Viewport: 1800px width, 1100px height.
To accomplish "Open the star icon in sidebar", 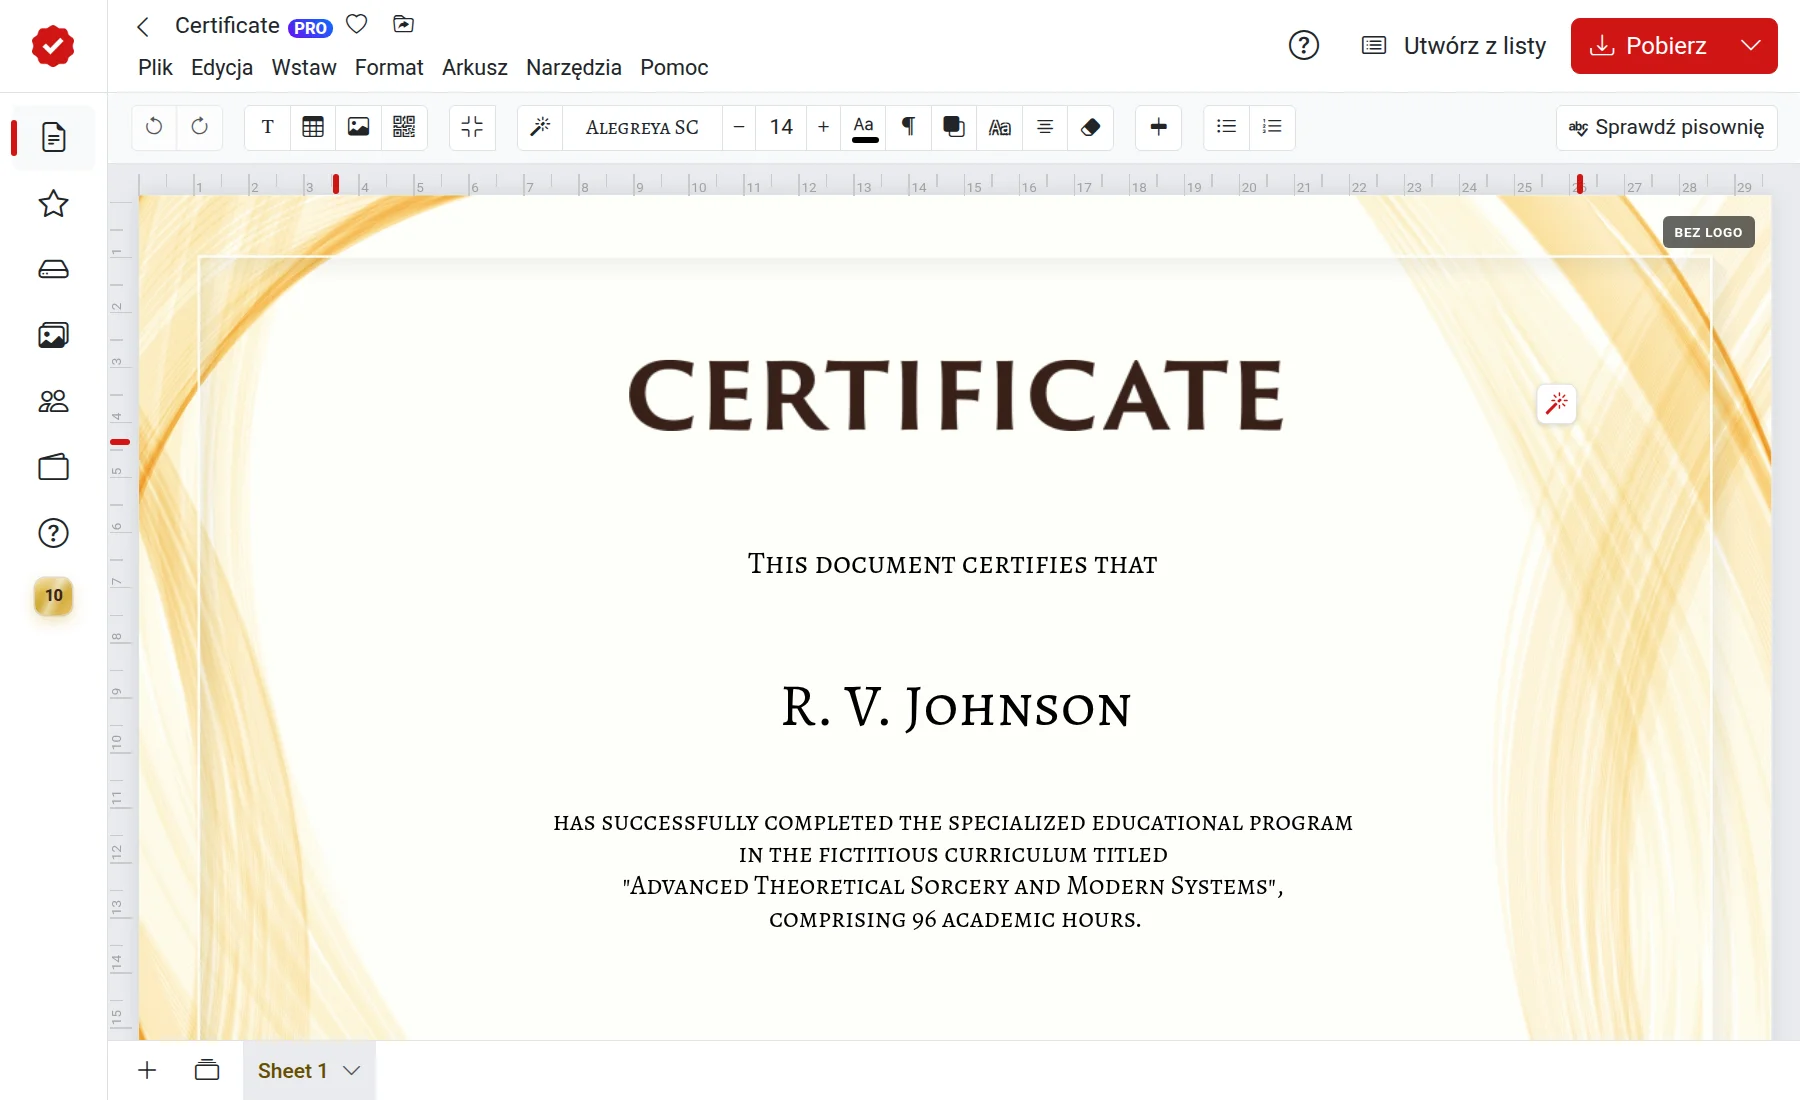I will (53, 204).
